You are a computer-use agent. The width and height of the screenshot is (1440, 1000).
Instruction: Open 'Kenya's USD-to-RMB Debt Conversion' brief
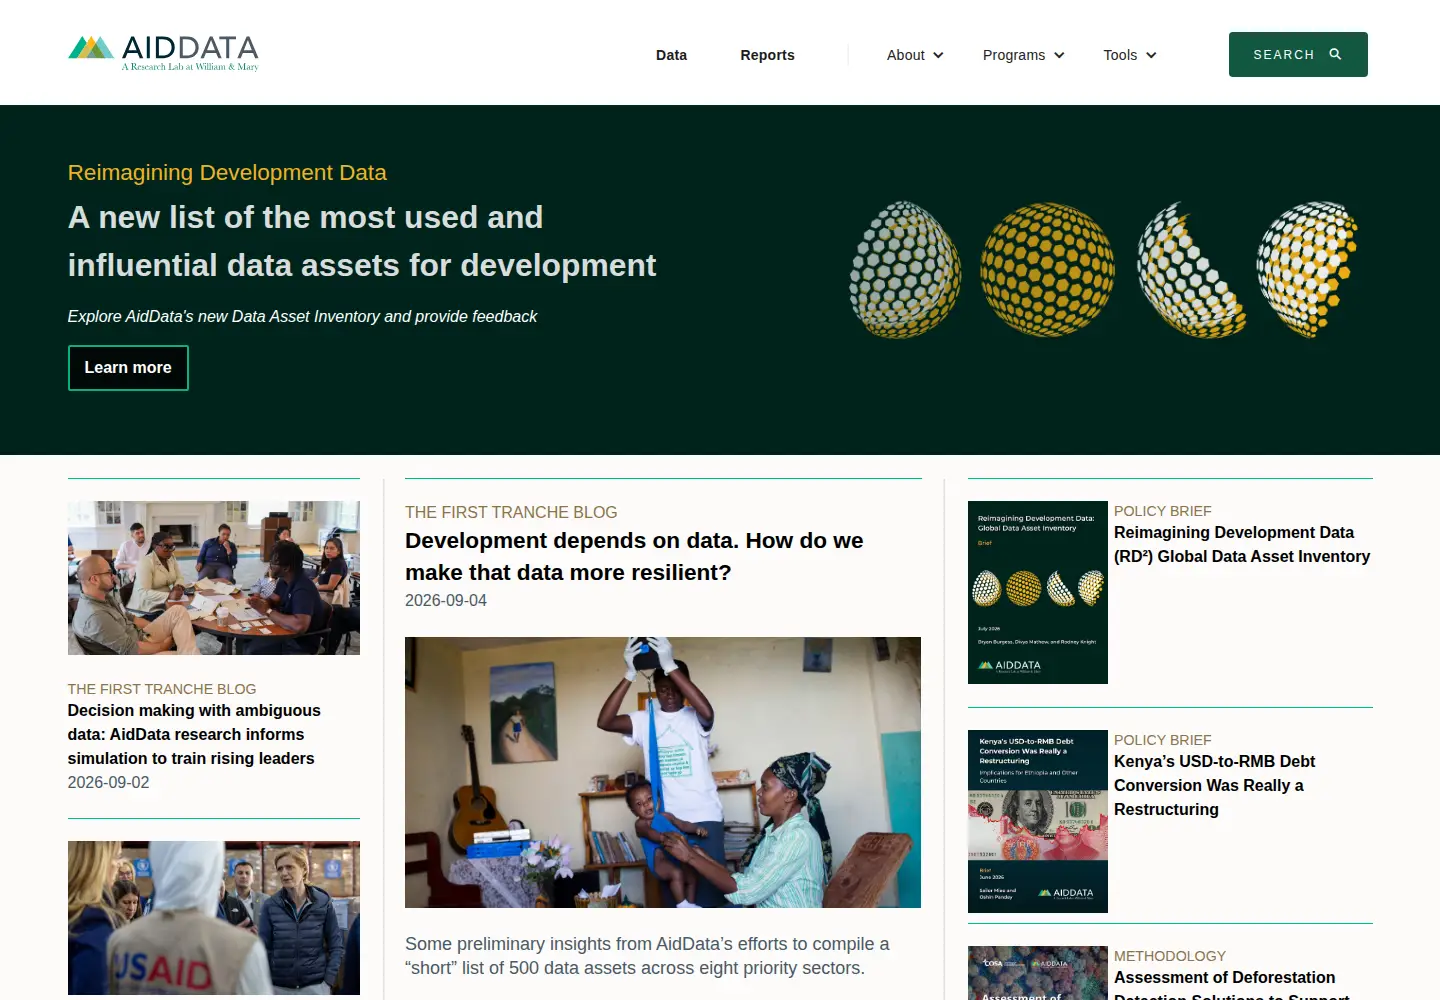pyautogui.click(x=1214, y=785)
